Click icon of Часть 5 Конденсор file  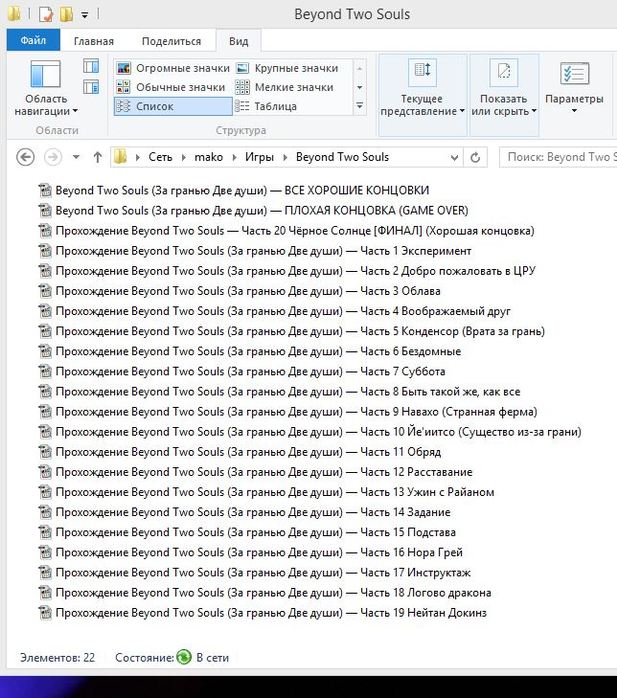tap(45, 331)
